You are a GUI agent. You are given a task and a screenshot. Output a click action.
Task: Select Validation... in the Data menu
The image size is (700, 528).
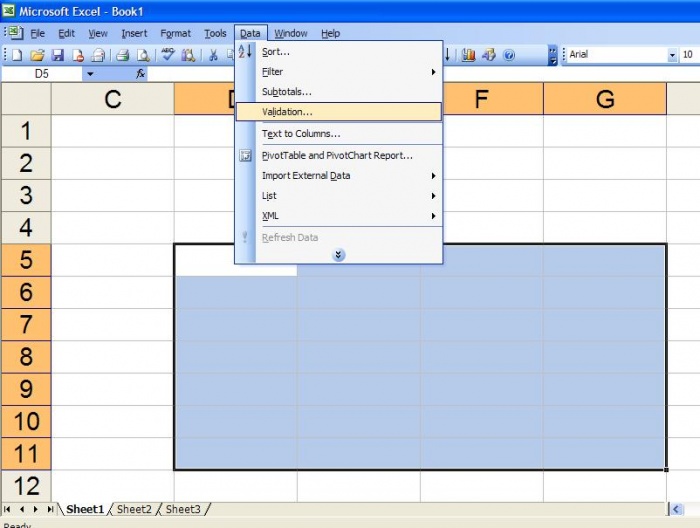[339, 112]
